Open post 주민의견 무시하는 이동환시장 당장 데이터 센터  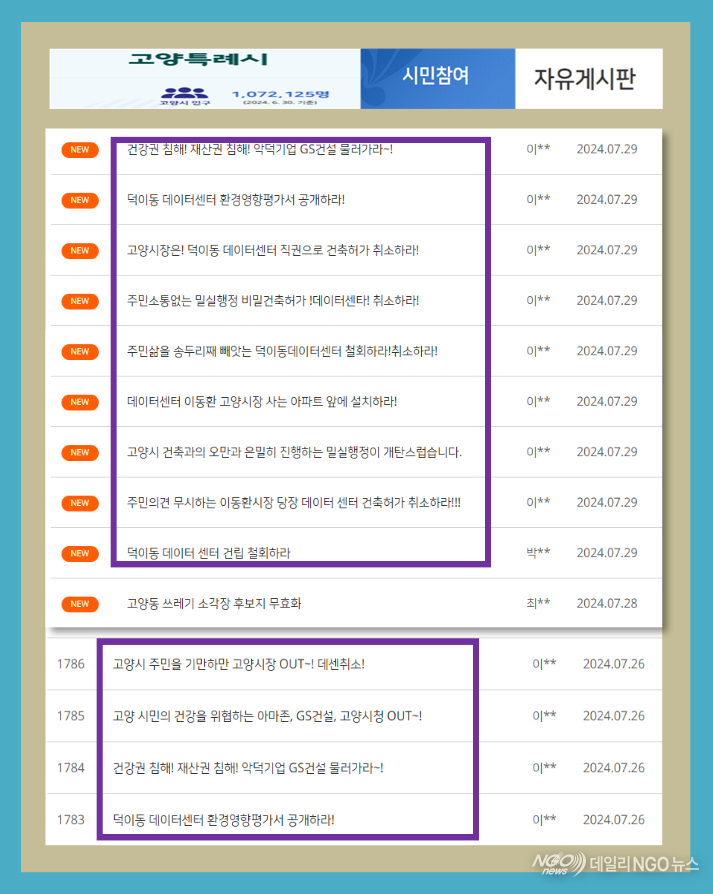(294, 502)
